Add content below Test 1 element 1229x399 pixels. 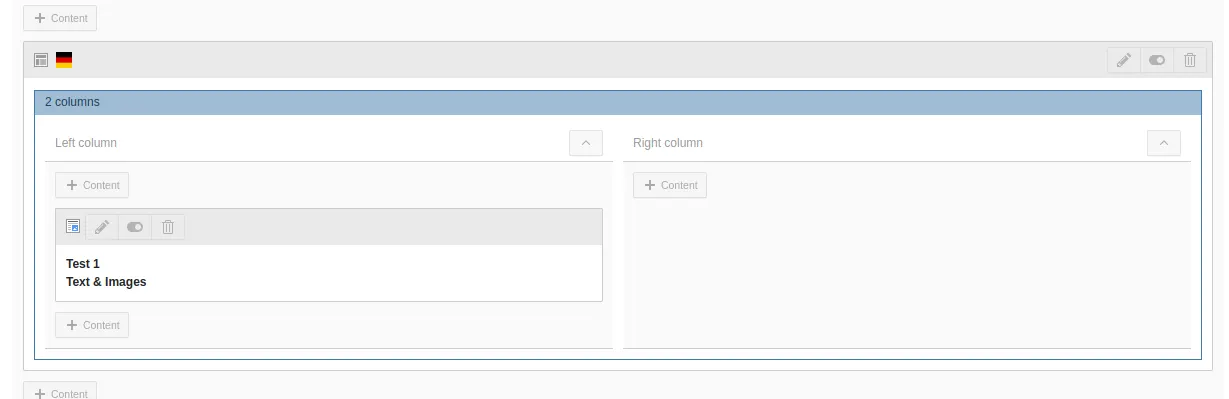(92, 325)
